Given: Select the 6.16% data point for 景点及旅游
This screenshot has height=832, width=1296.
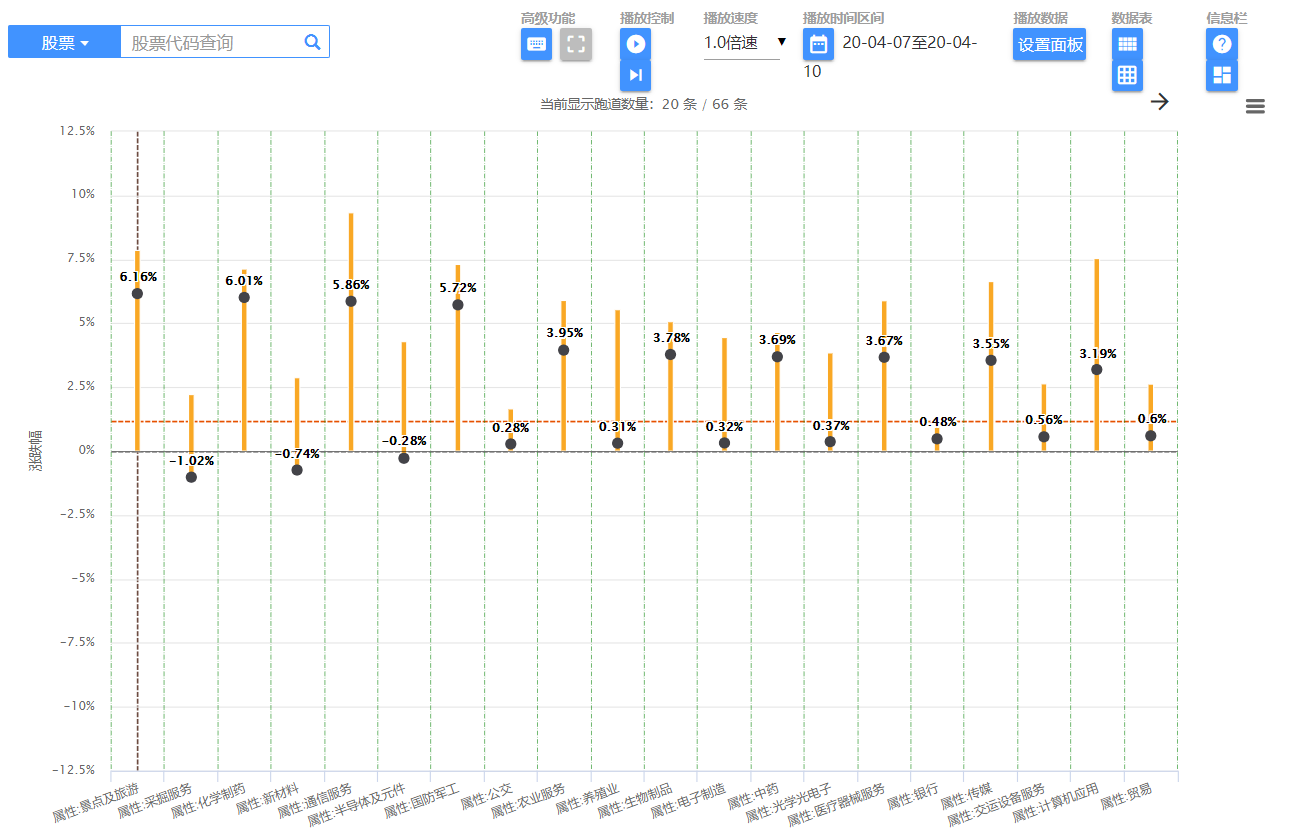Looking at the screenshot, I should (x=137, y=293).
